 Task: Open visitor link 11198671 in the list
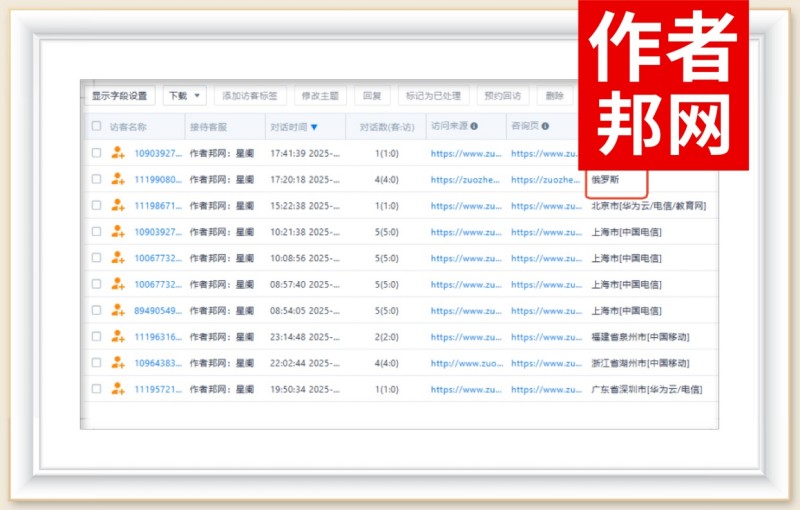point(158,206)
